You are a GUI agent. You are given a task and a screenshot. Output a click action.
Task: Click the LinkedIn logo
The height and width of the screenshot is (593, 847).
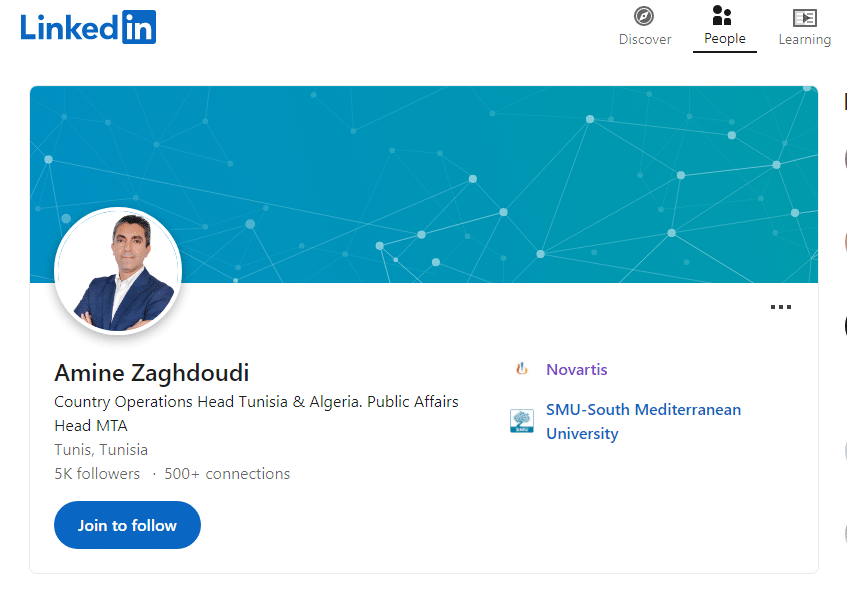tap(88, 27)
